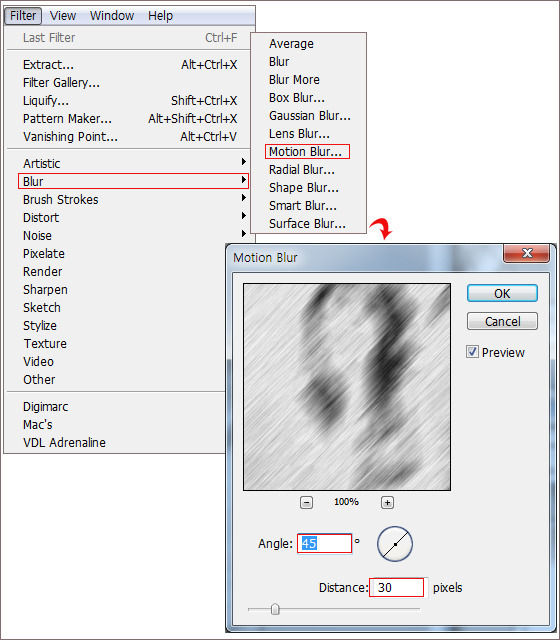Open the Video filter group
This screenshot has width=560, height=640.
[x=38, y=361]
